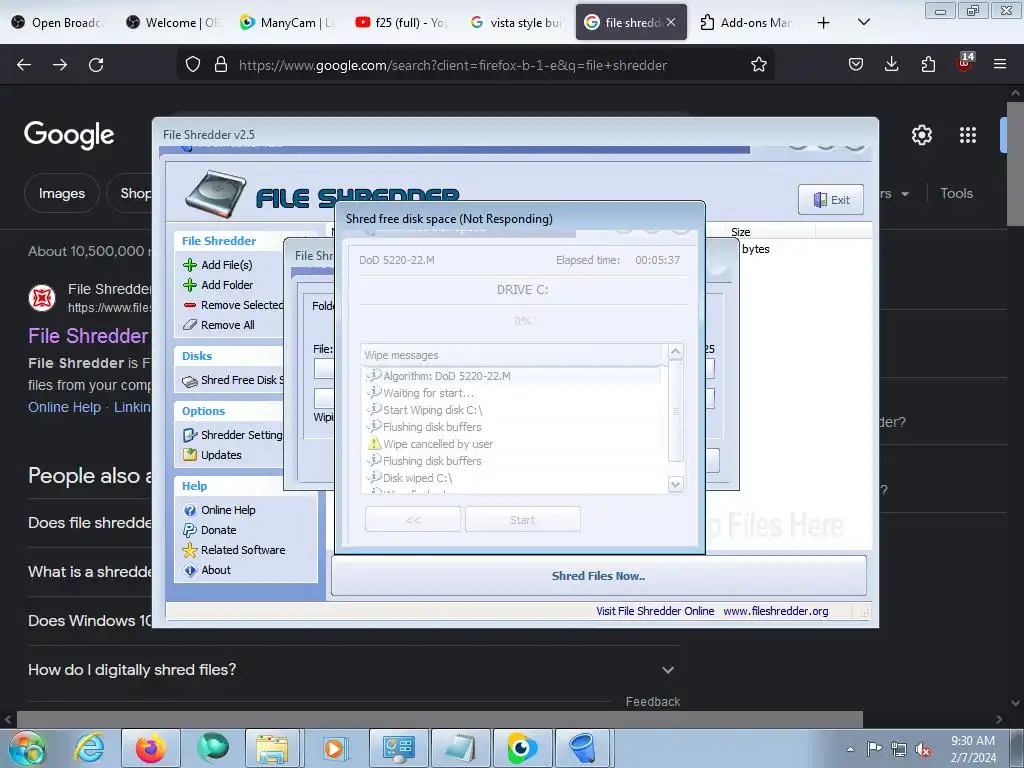Select 'Disk wiped C:\' message row

[x=511, y=478]
